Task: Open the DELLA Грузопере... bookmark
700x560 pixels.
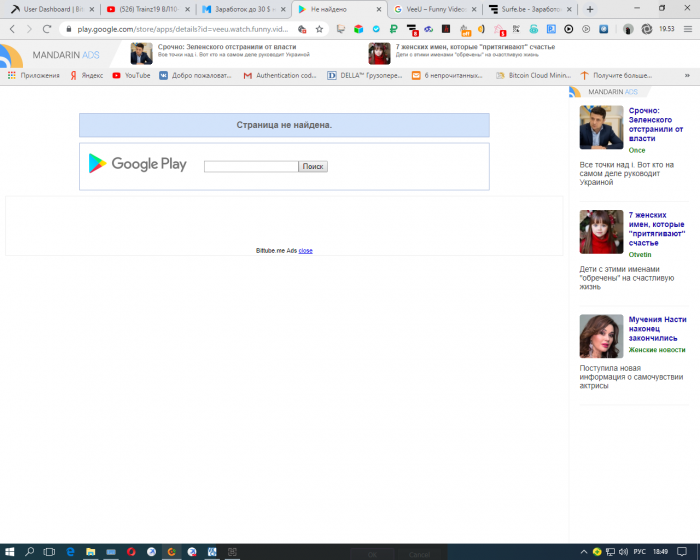Action: click(x=365, y=75)
